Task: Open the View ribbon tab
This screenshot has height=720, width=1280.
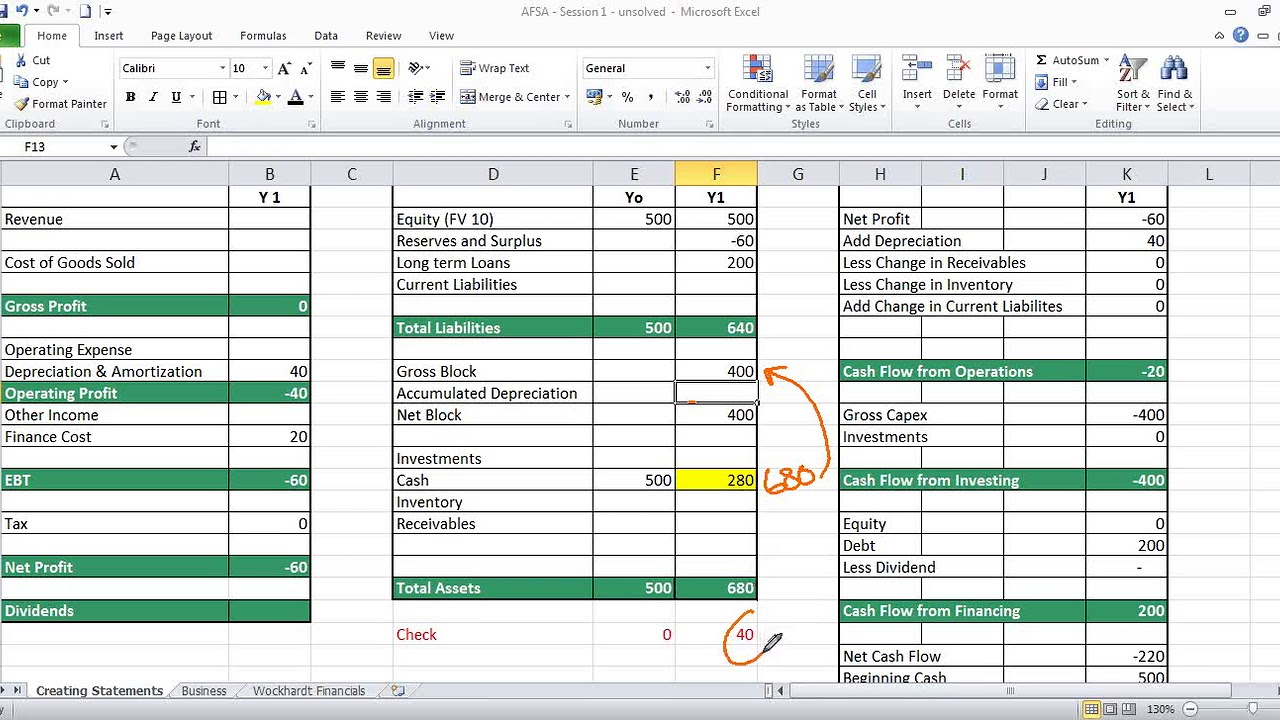Action: (x=441, y=36)
